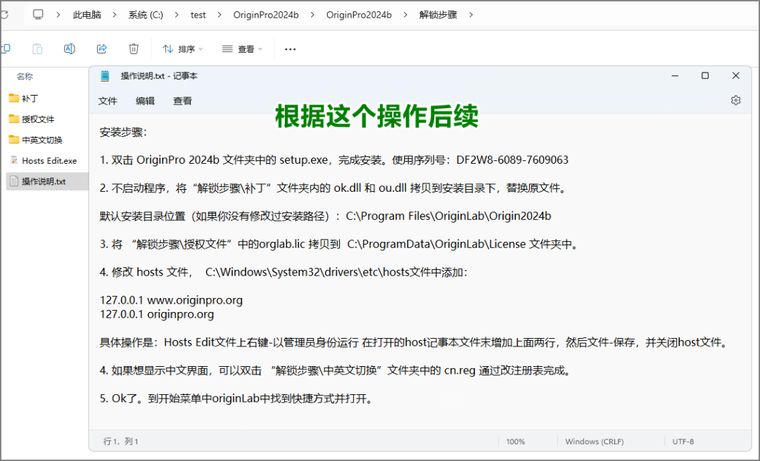Click the refresh icon in Explorer address bar
760x461 pixels.
tap(4, 15)
